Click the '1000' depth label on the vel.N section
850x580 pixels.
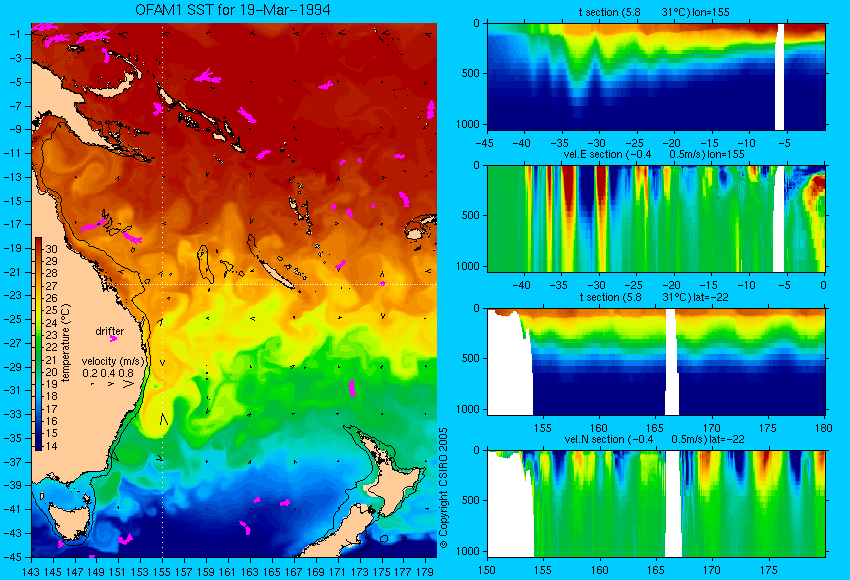tap(468, 551)
